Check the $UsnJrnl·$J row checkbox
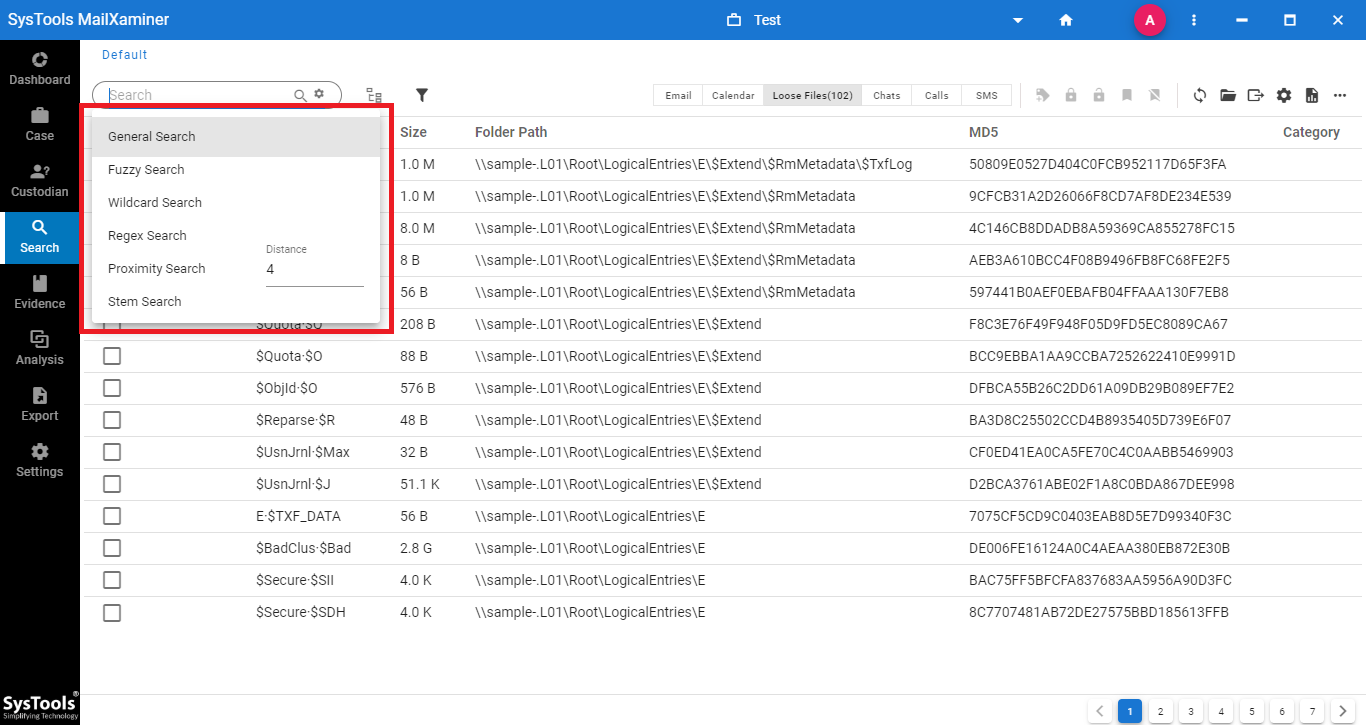 coord(112,484)
